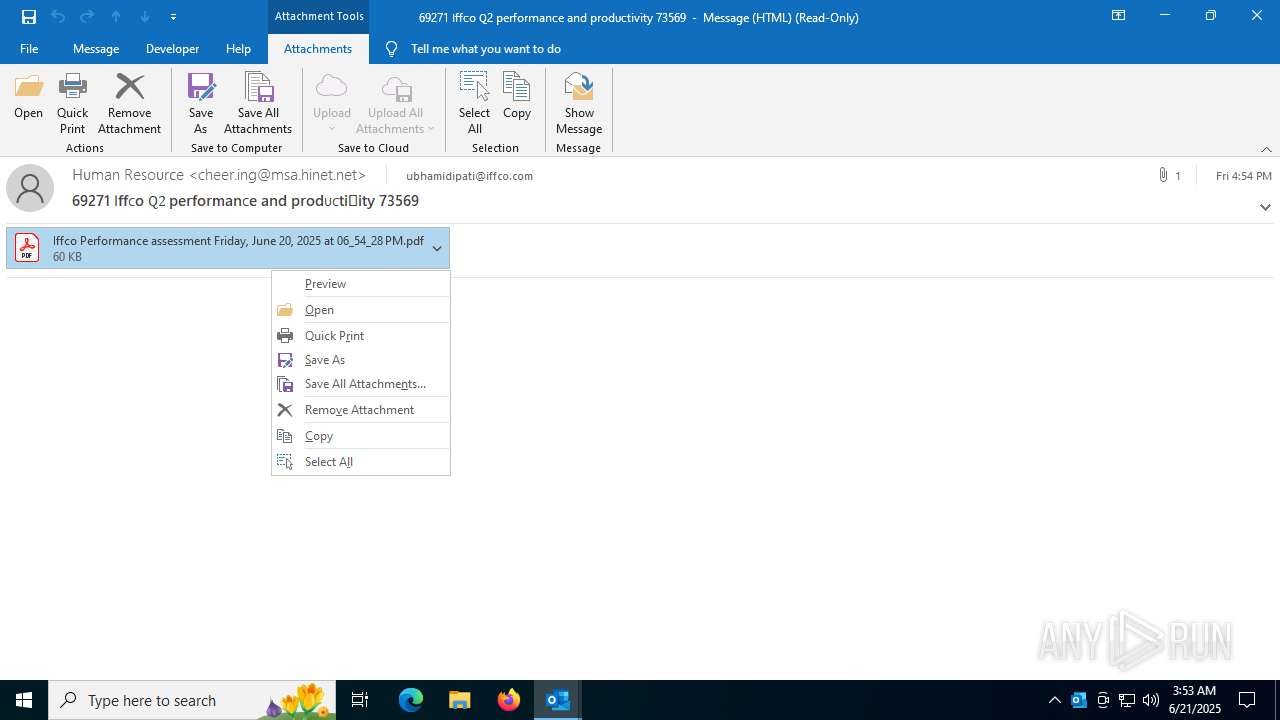
Task: Click the Copy ribbon button
Action: click(517, 97)
